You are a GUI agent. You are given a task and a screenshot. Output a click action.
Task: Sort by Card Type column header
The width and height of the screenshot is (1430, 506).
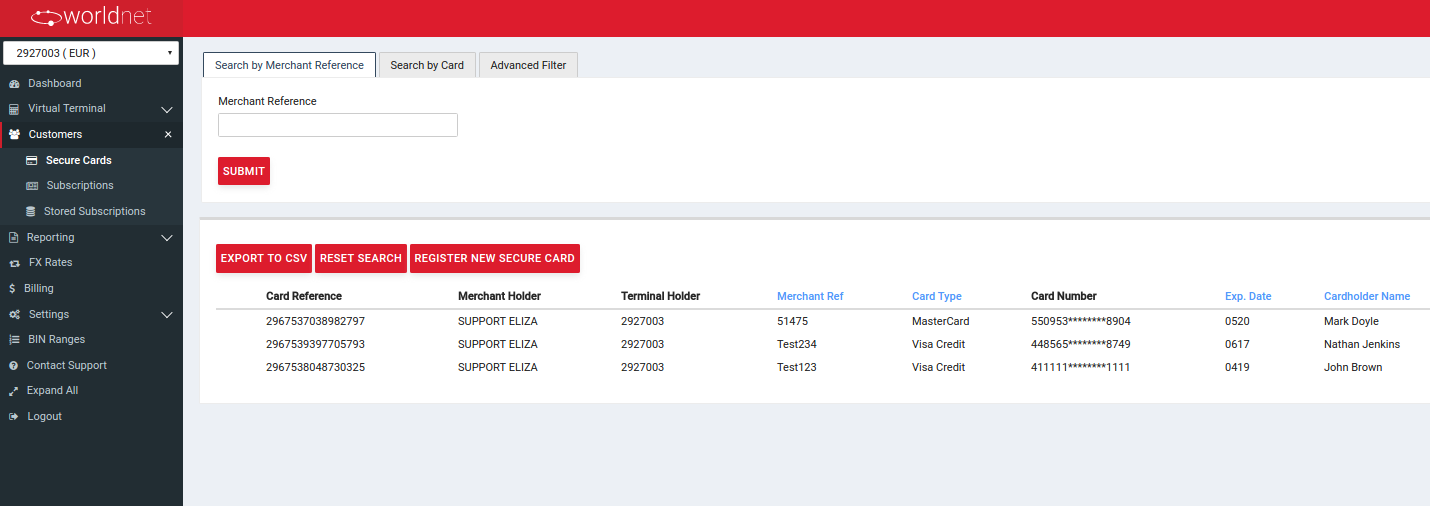pos(937,296)
